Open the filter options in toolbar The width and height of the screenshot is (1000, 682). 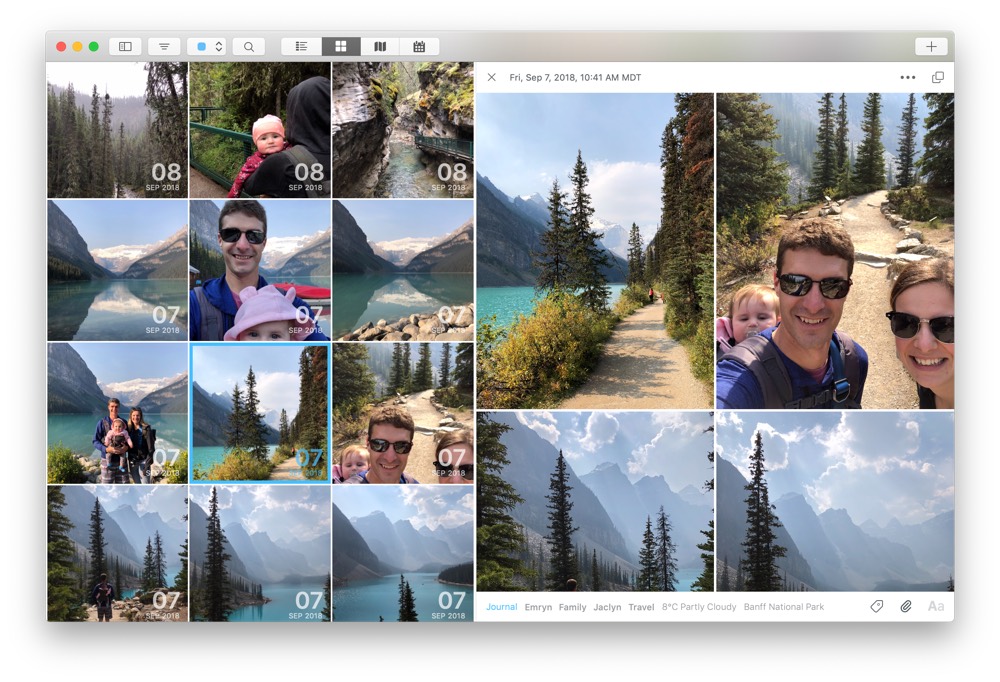coord(164,47)
